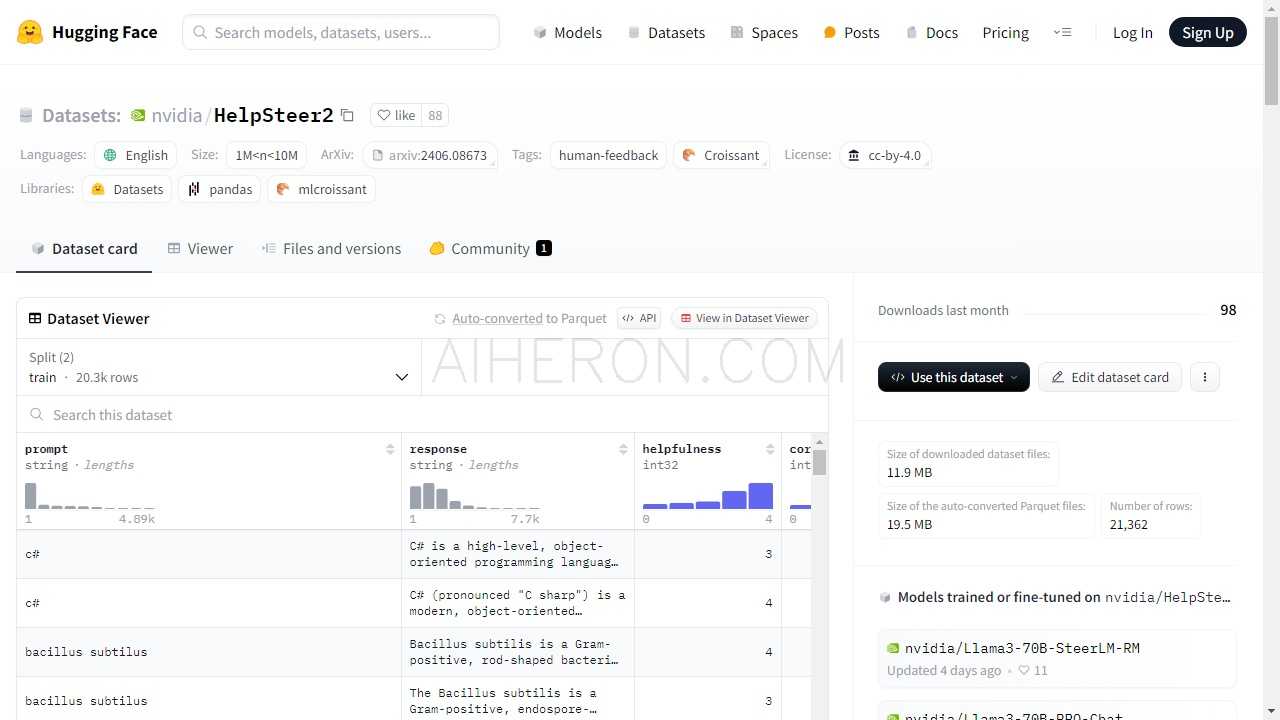1280x720 pixels.
Task: Open the Models page
Action: [x=567, y=32]
